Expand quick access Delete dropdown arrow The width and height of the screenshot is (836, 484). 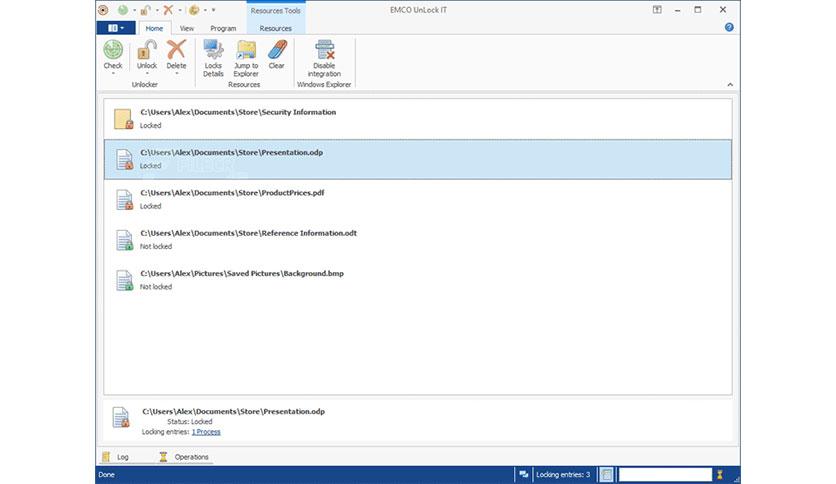180,10
